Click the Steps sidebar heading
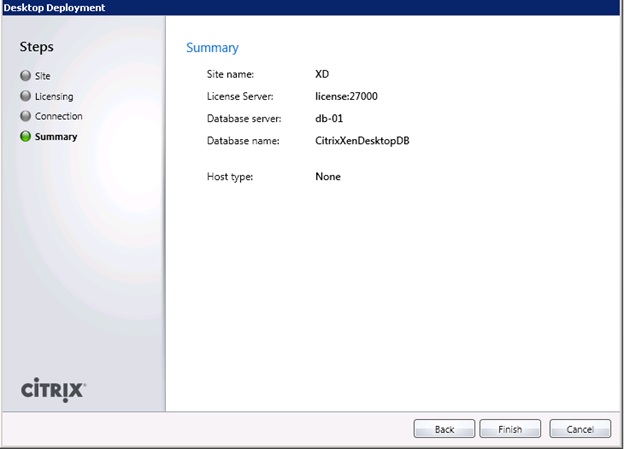 37,47
